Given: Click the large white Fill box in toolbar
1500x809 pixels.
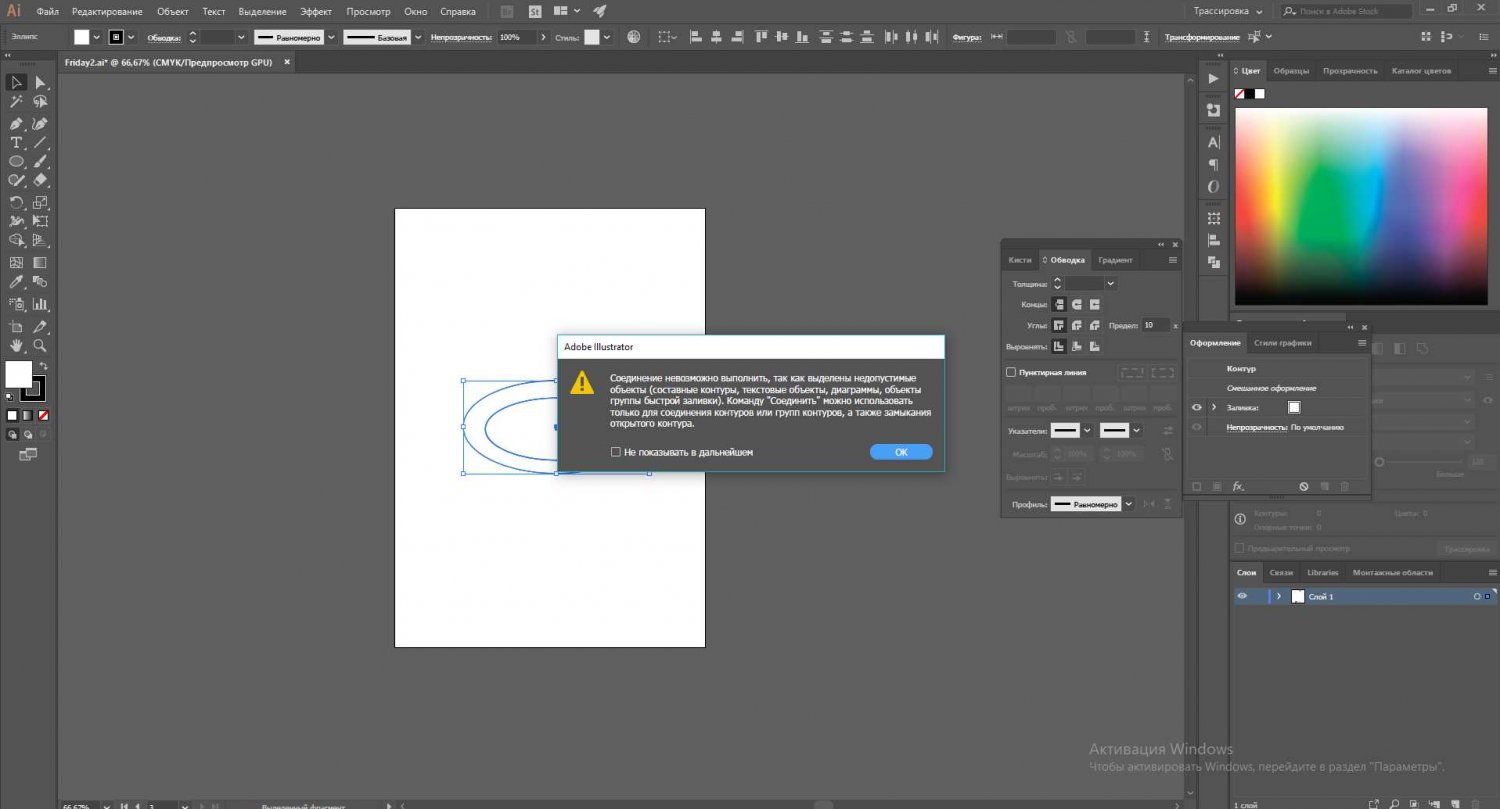Looking at the screenshot, I should click(x=19, y=375).
